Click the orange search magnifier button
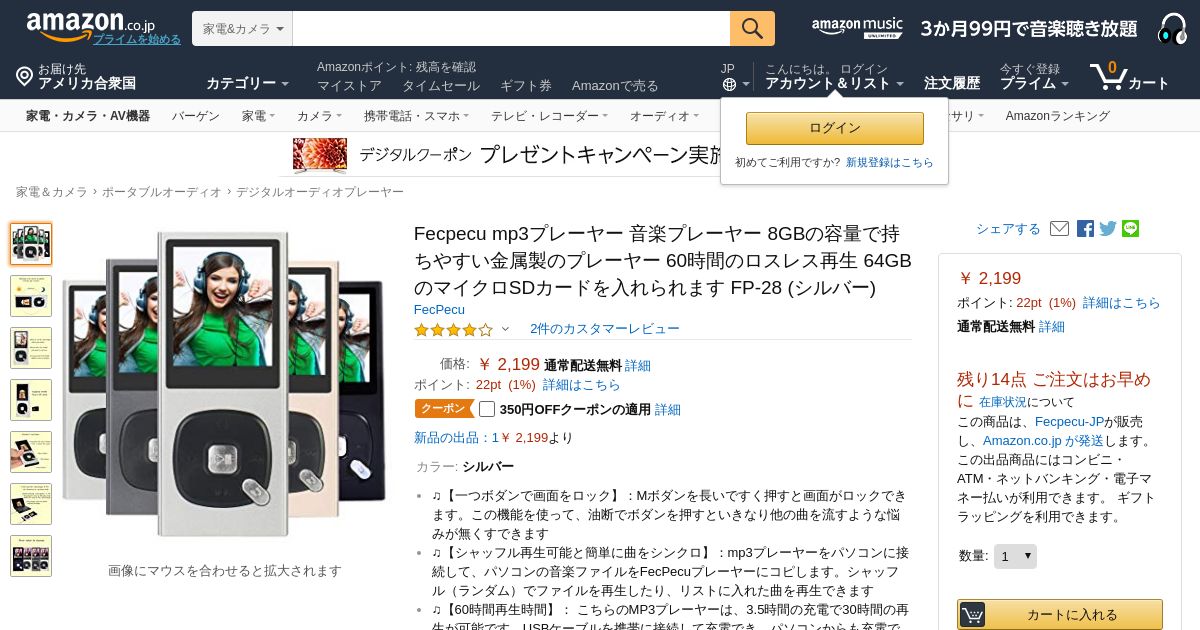Viewport: 1200px width, 630px height. tap(752, 29)
